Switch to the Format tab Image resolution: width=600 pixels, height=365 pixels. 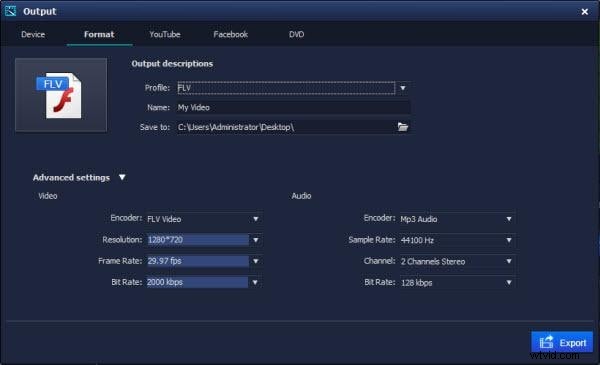tap(99, 34)
